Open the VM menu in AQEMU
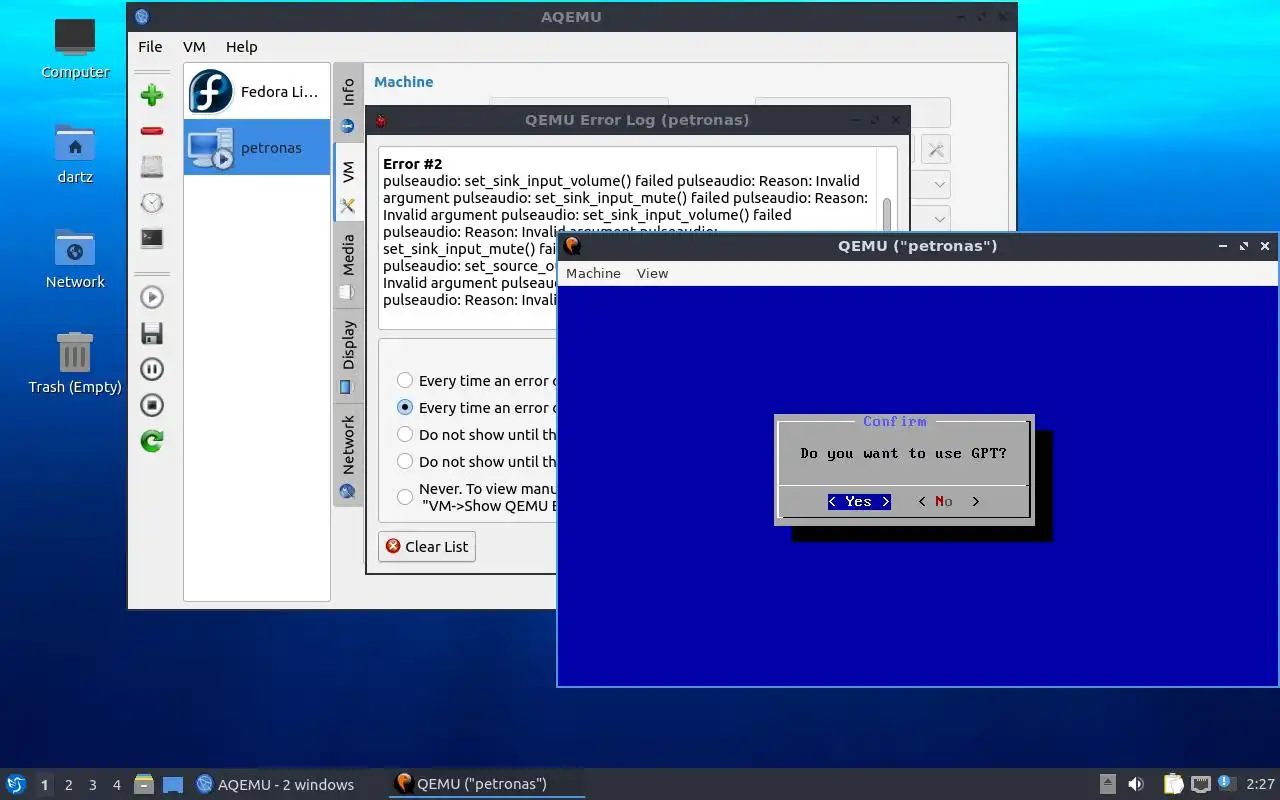 click(x=194, y=46)
